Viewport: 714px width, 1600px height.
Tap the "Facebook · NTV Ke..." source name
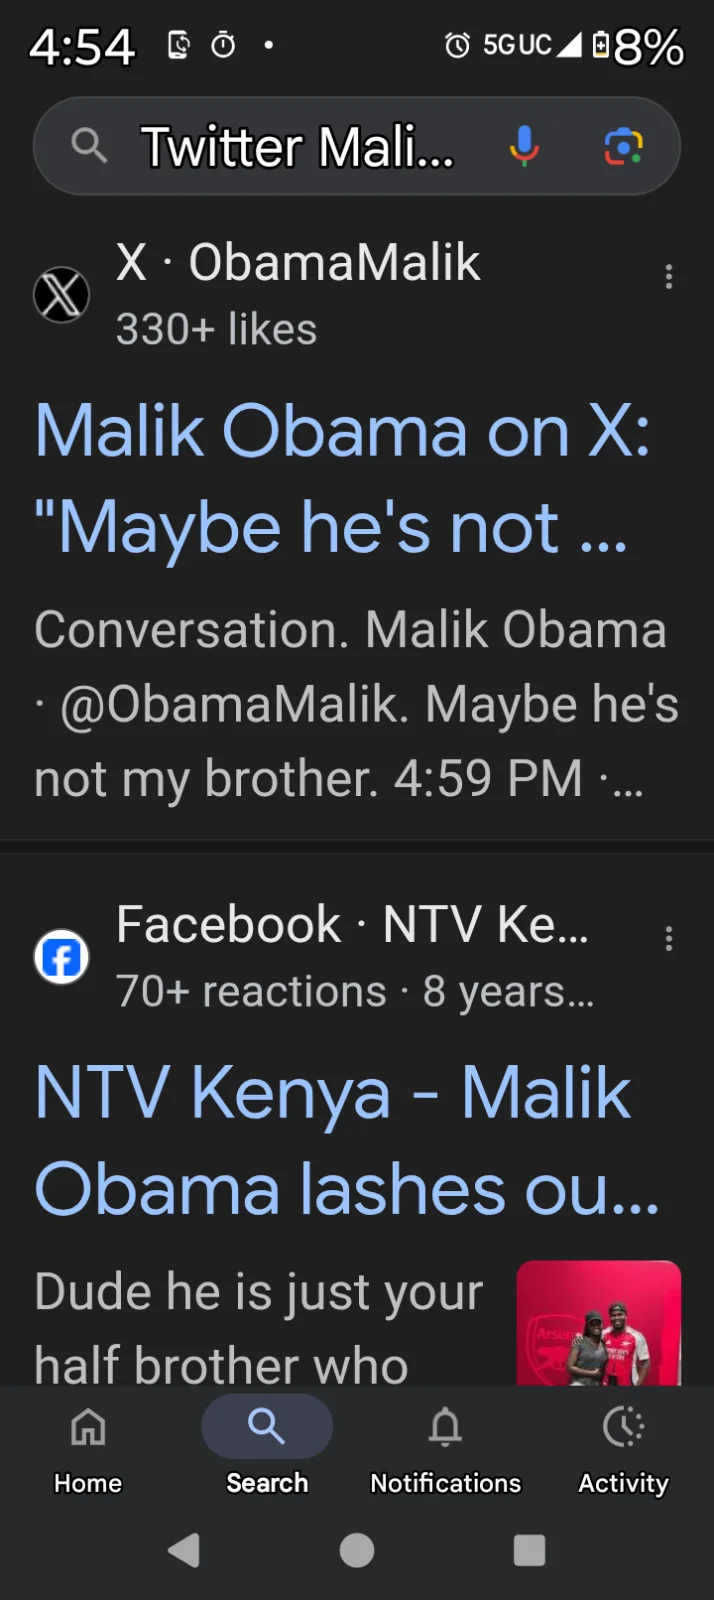point(352,925)
